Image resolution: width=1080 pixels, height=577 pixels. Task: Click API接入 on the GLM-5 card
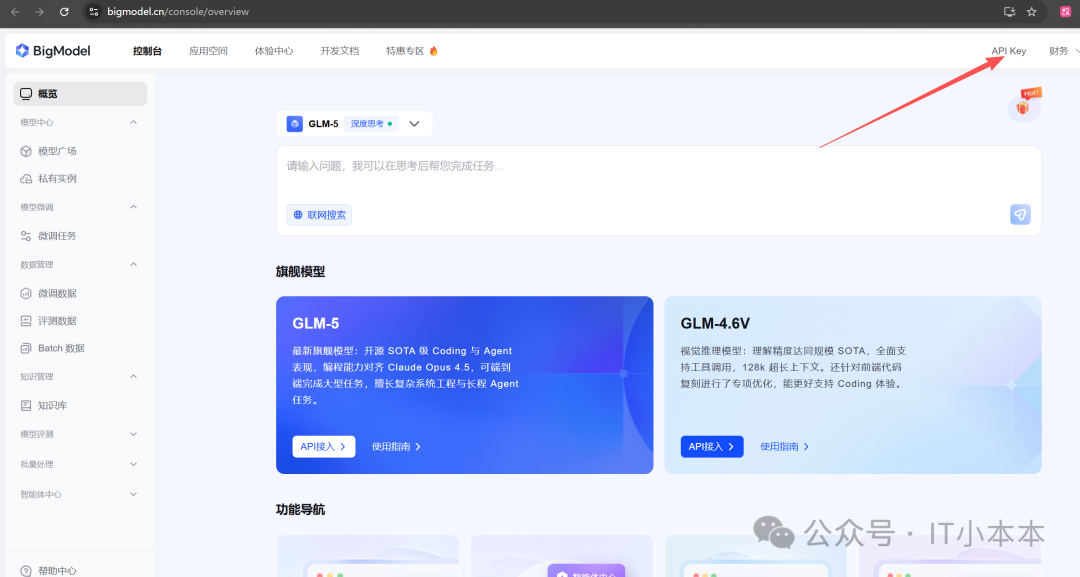[324, 446]
